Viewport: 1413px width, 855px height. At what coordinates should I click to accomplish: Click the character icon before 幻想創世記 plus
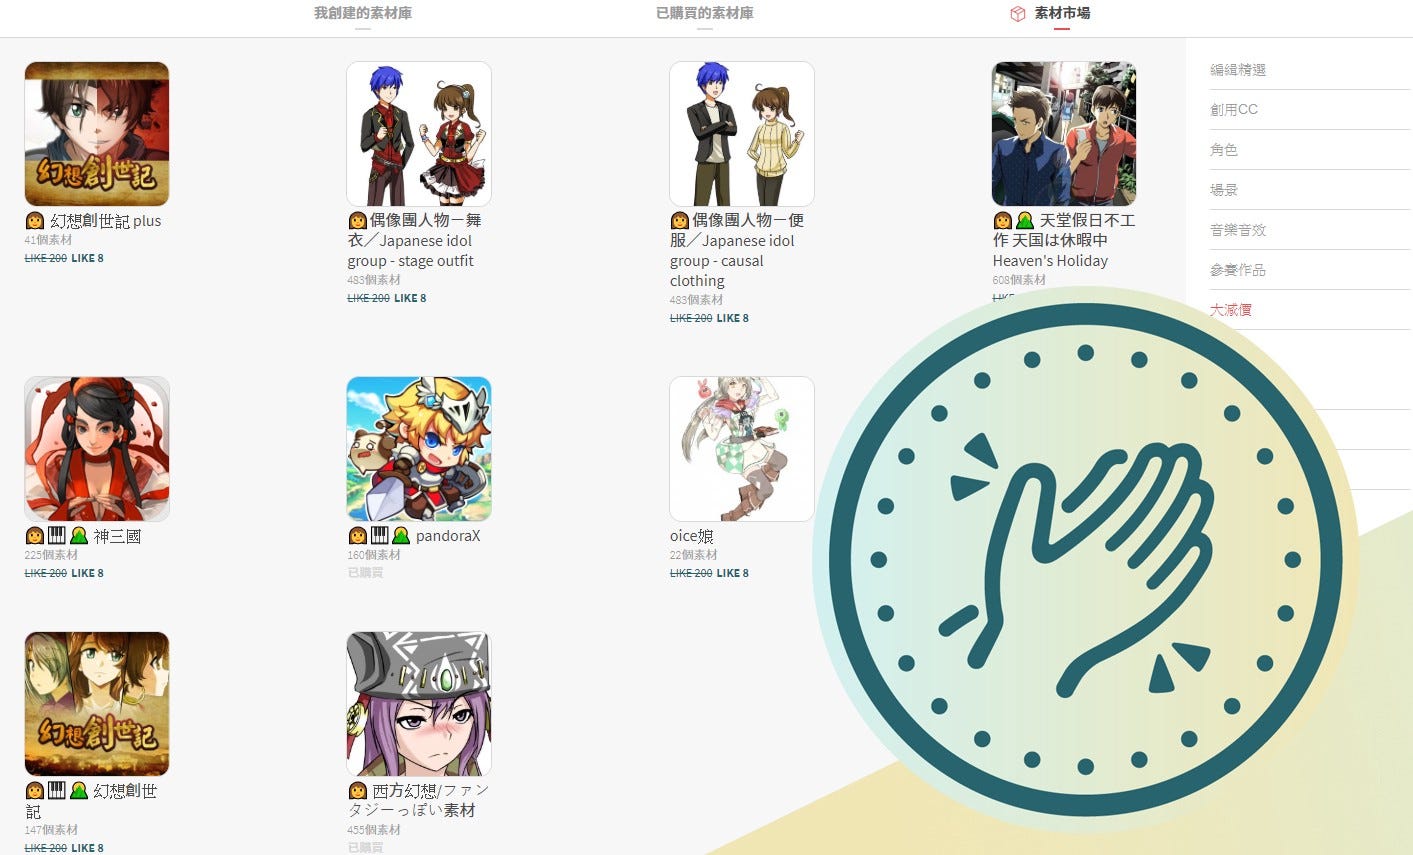pos(35,221)
